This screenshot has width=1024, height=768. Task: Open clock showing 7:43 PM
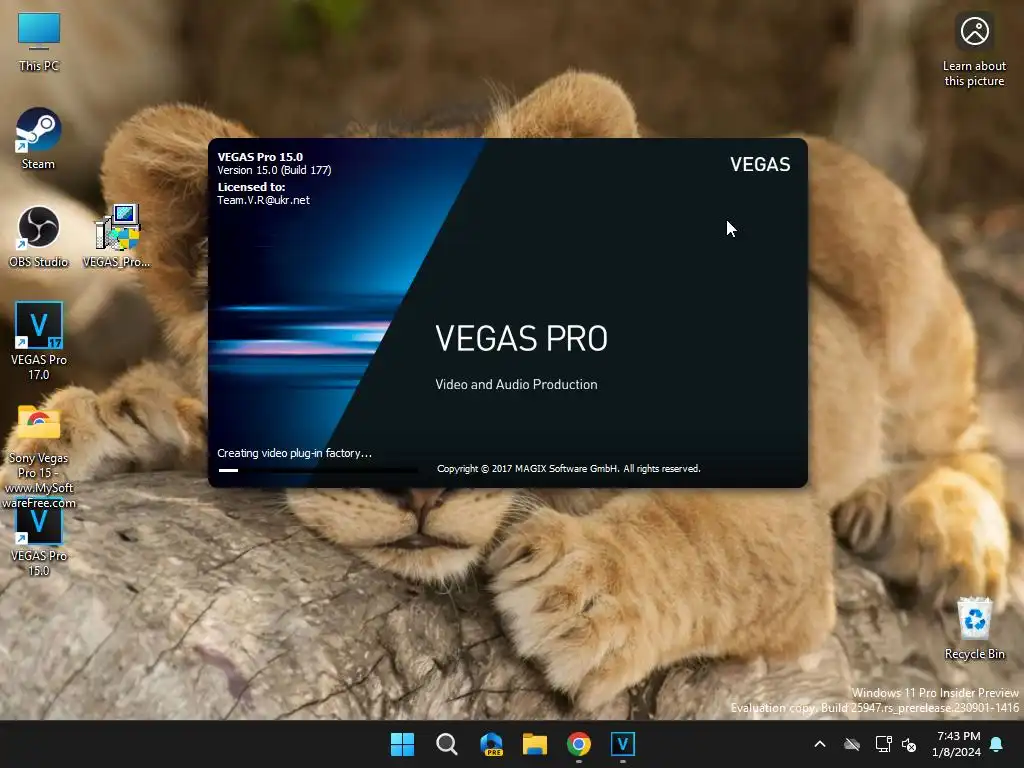coord(957,744)
